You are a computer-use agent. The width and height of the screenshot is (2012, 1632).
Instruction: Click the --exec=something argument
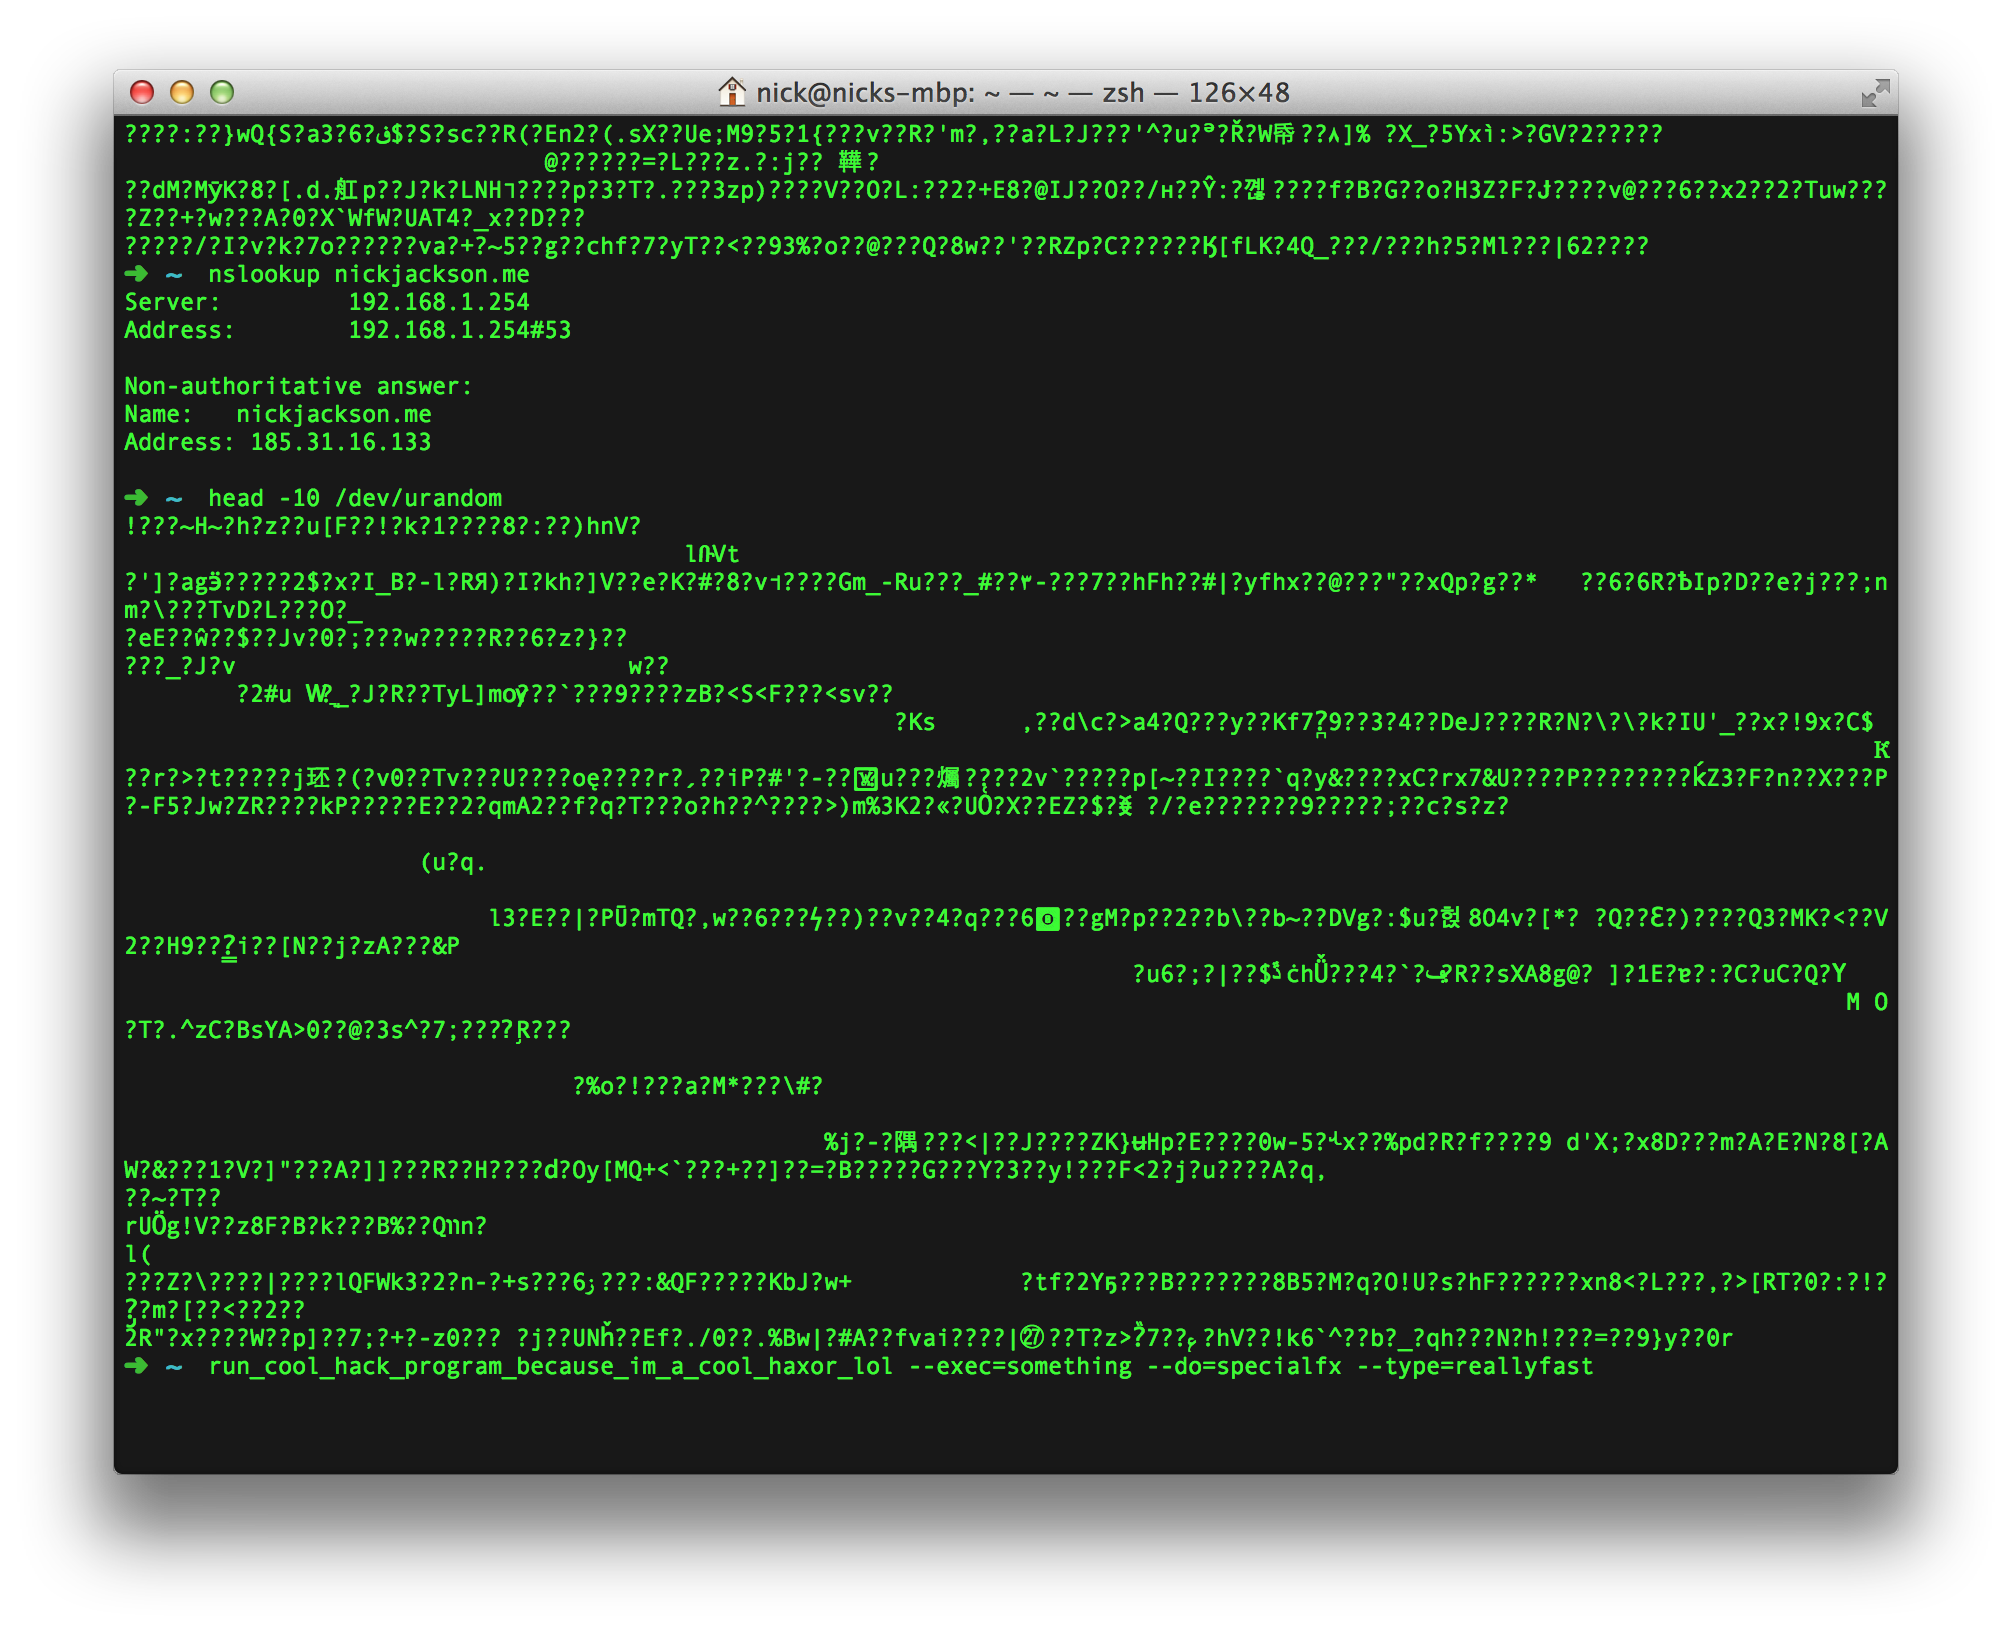[1021, 1366]
